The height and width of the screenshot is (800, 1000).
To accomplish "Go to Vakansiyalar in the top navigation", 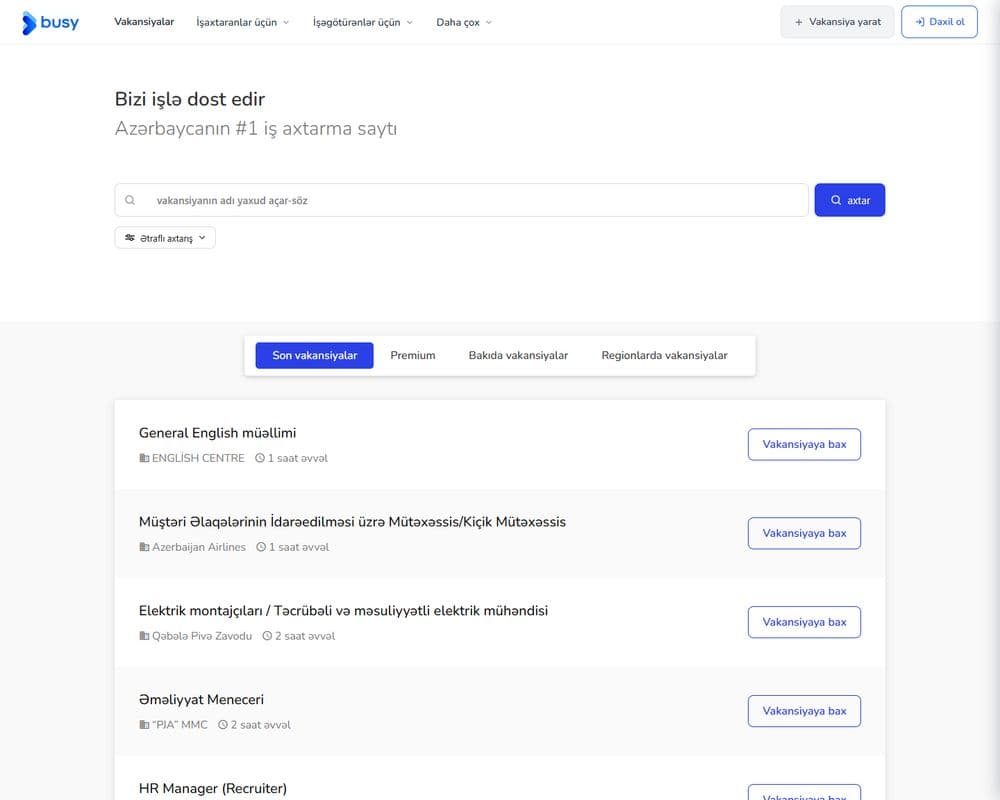I will click(x=144, y=22).
